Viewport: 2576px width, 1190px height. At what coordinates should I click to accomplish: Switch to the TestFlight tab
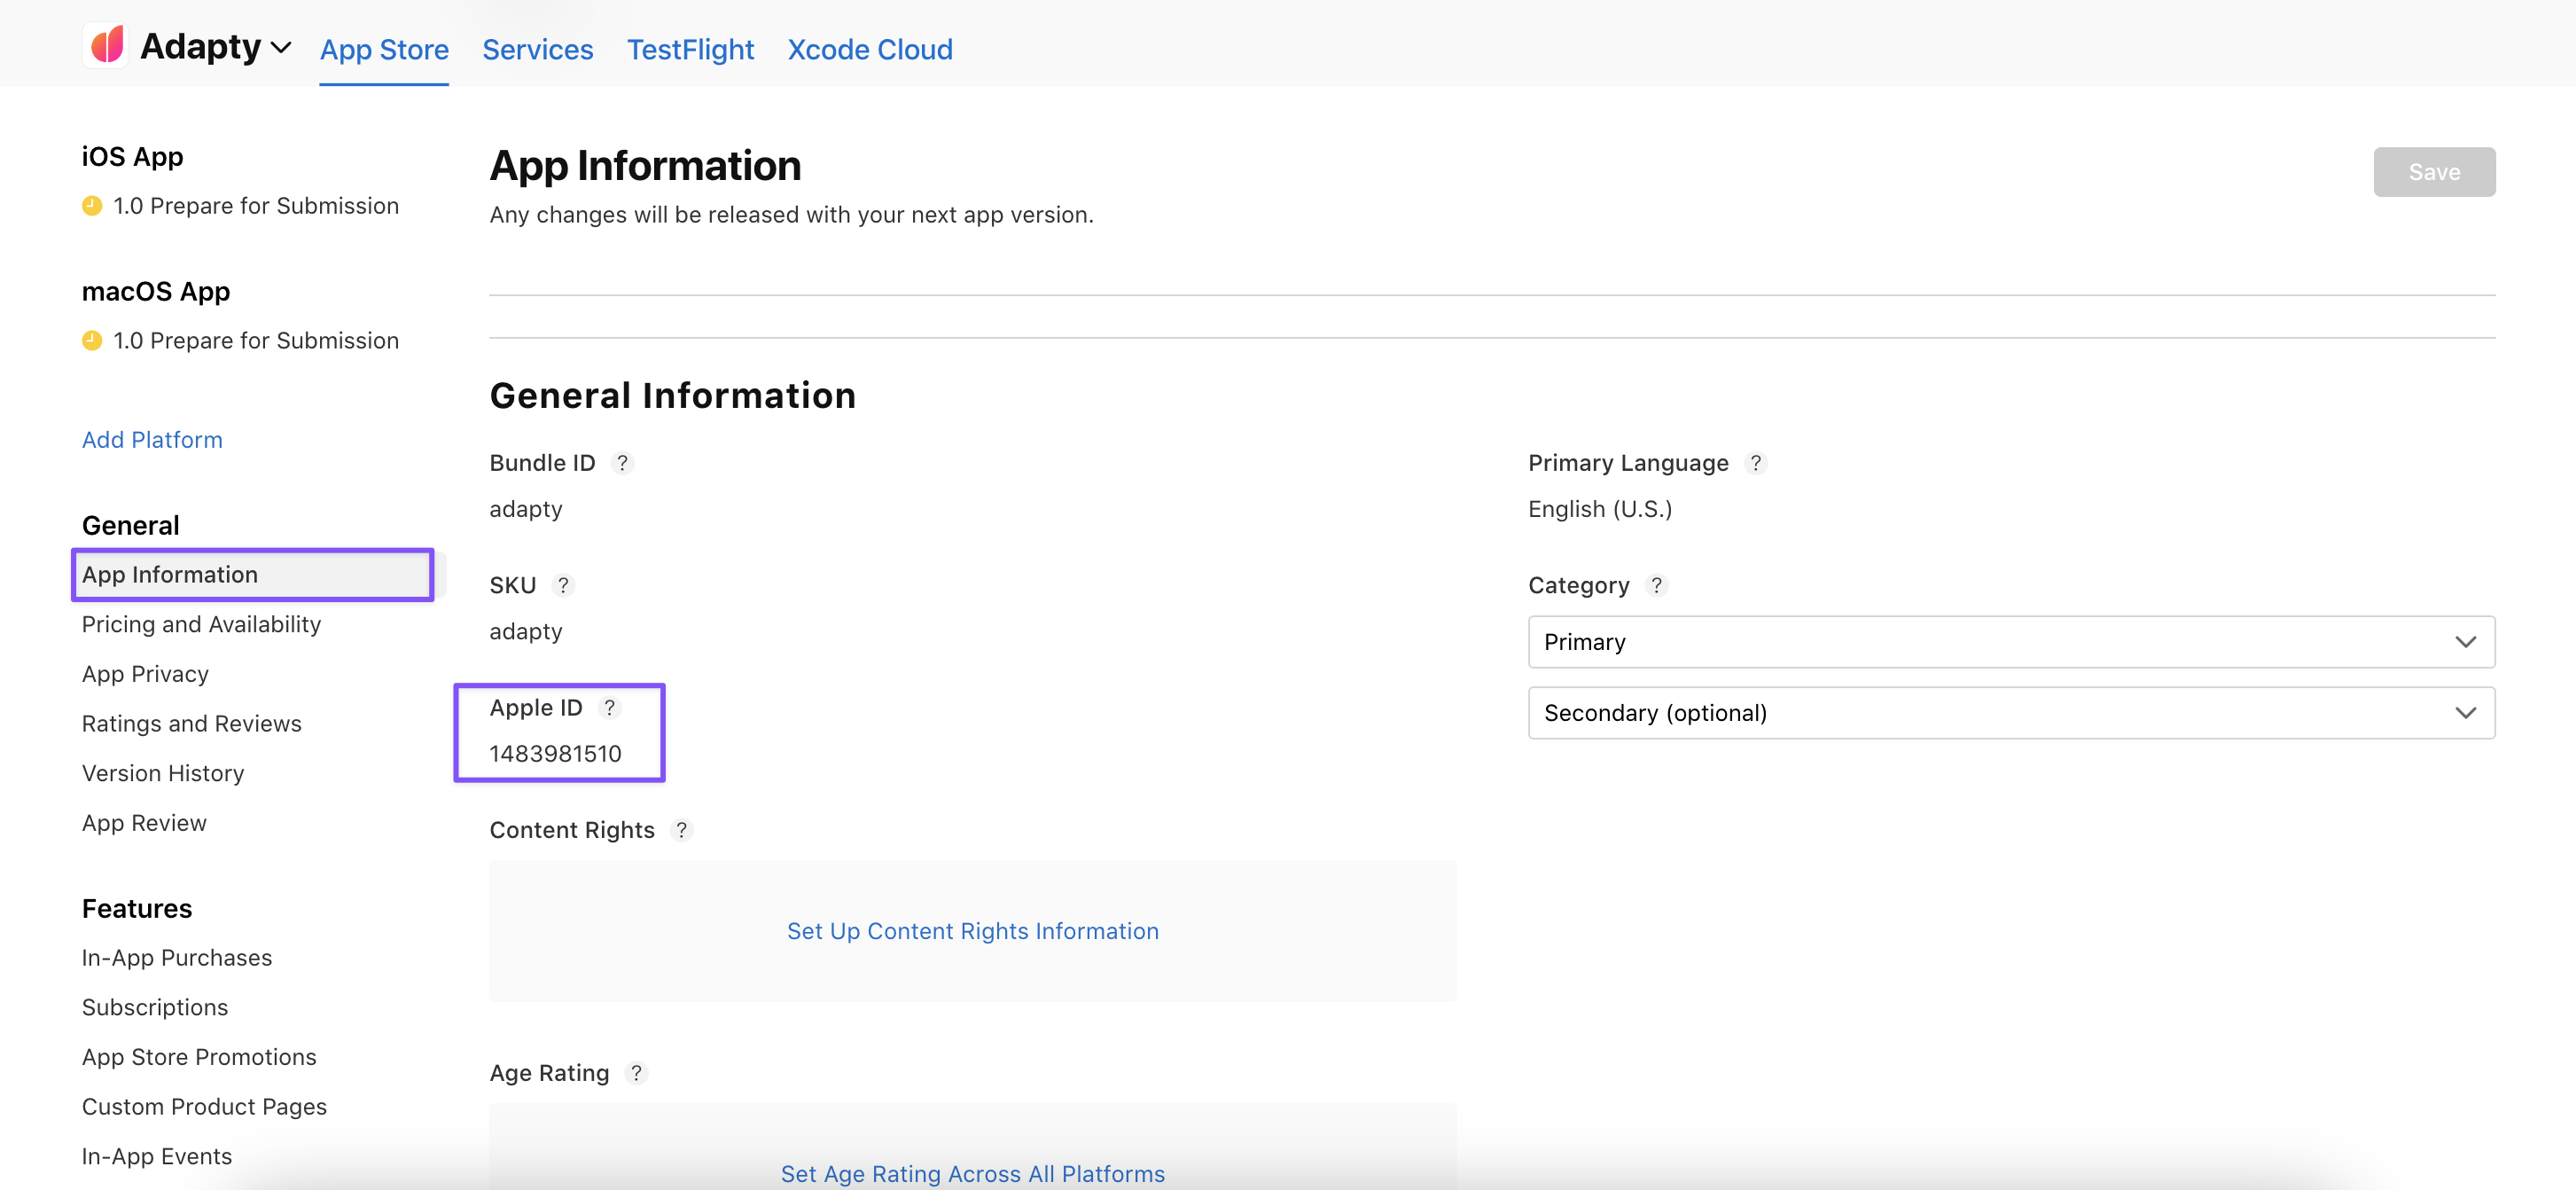tap(690, 49)
